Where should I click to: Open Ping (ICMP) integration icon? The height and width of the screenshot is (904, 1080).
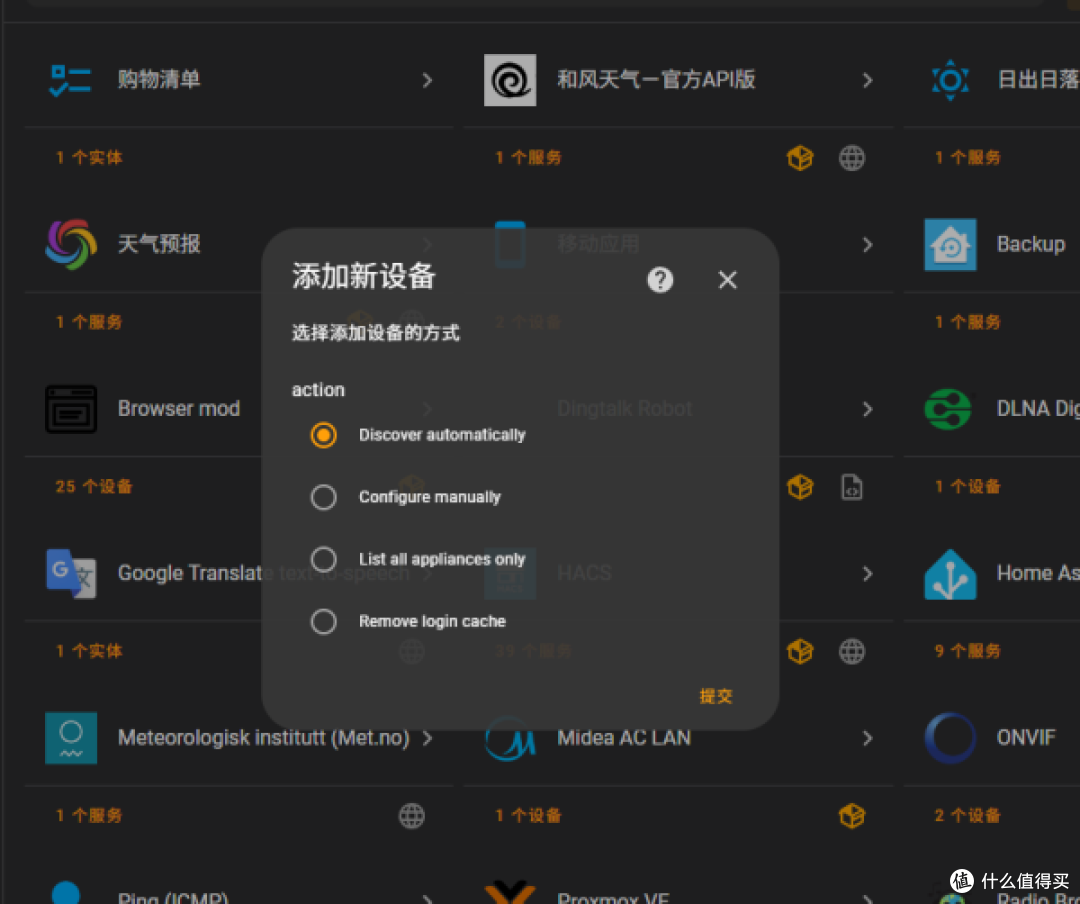tap(66, 892)
